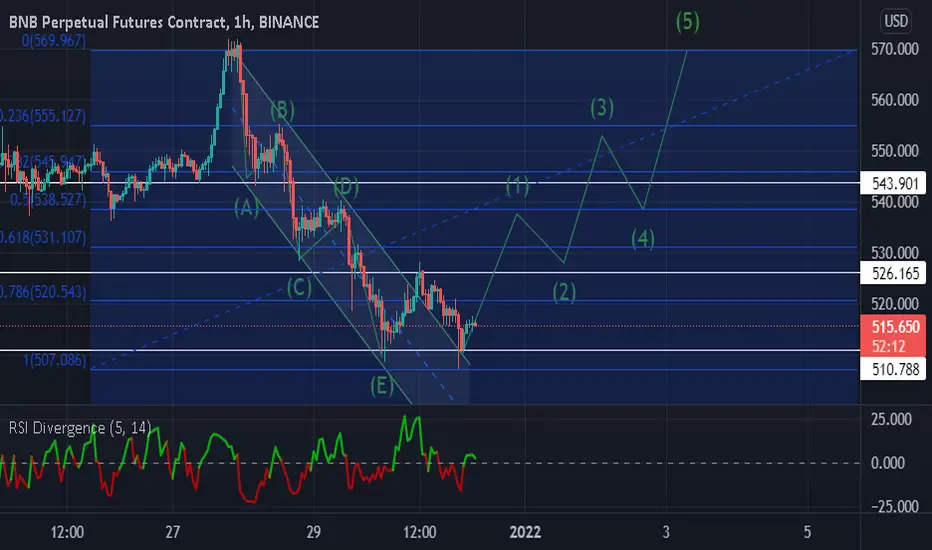This screenshot has width=932, height=550.
Task: Click the corrective wave label (D)
Action: pos(346,187)
